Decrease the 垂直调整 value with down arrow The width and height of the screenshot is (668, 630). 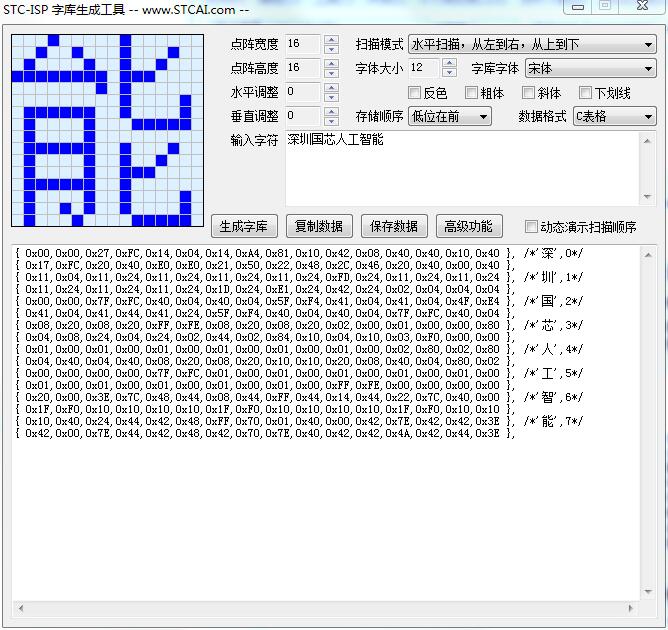point(331,121)
